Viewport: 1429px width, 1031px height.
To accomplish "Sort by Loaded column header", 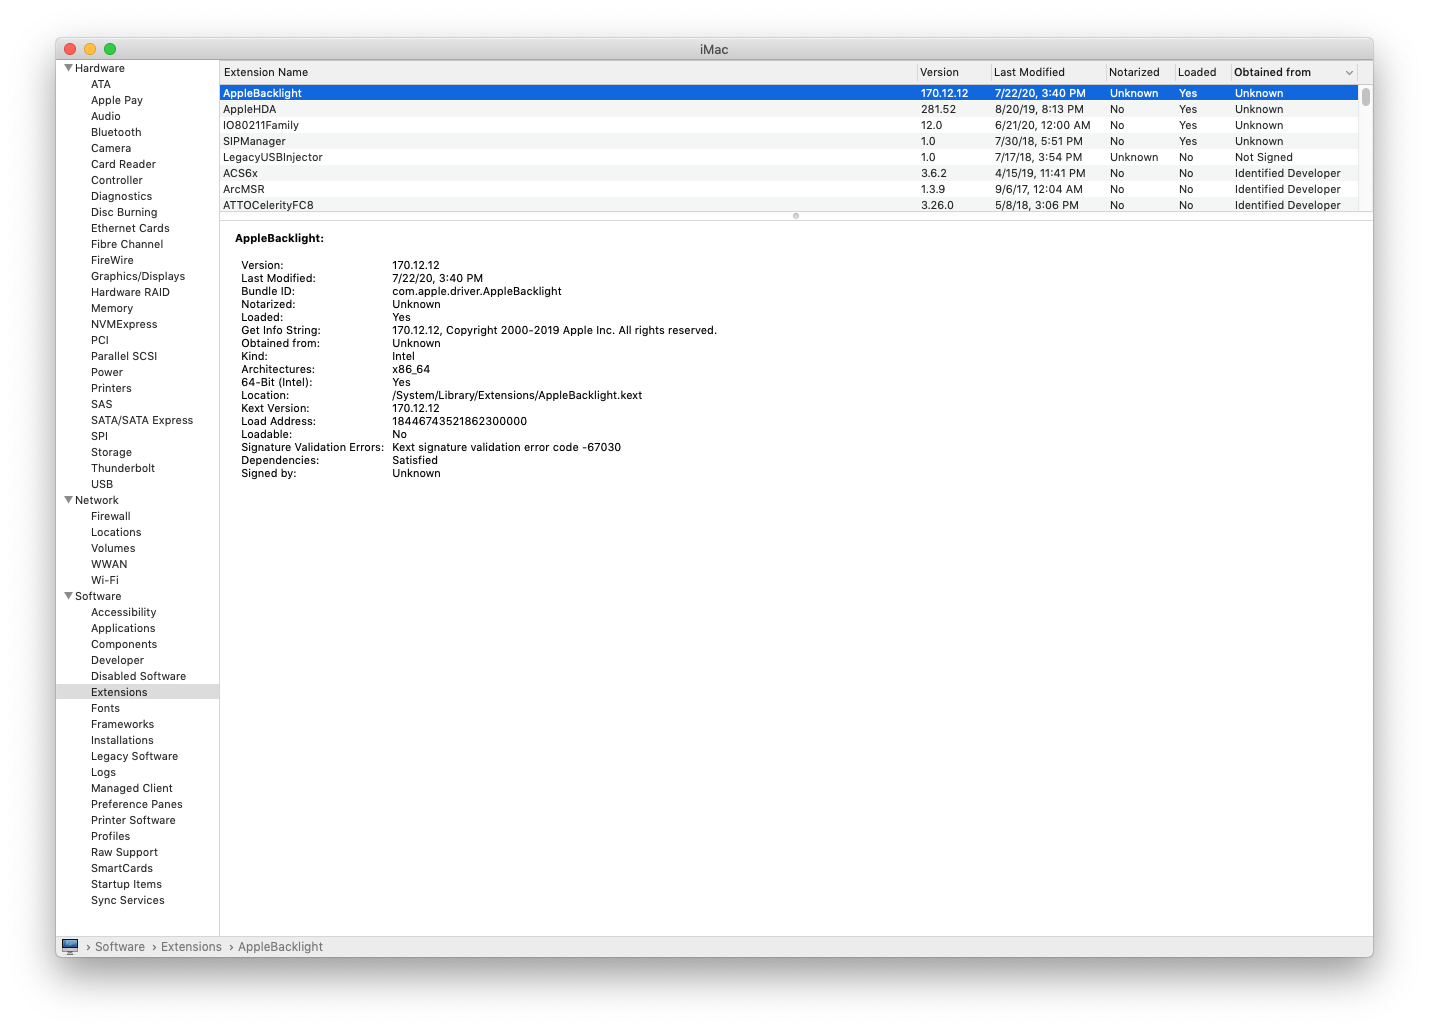I will pos(1202,72).
